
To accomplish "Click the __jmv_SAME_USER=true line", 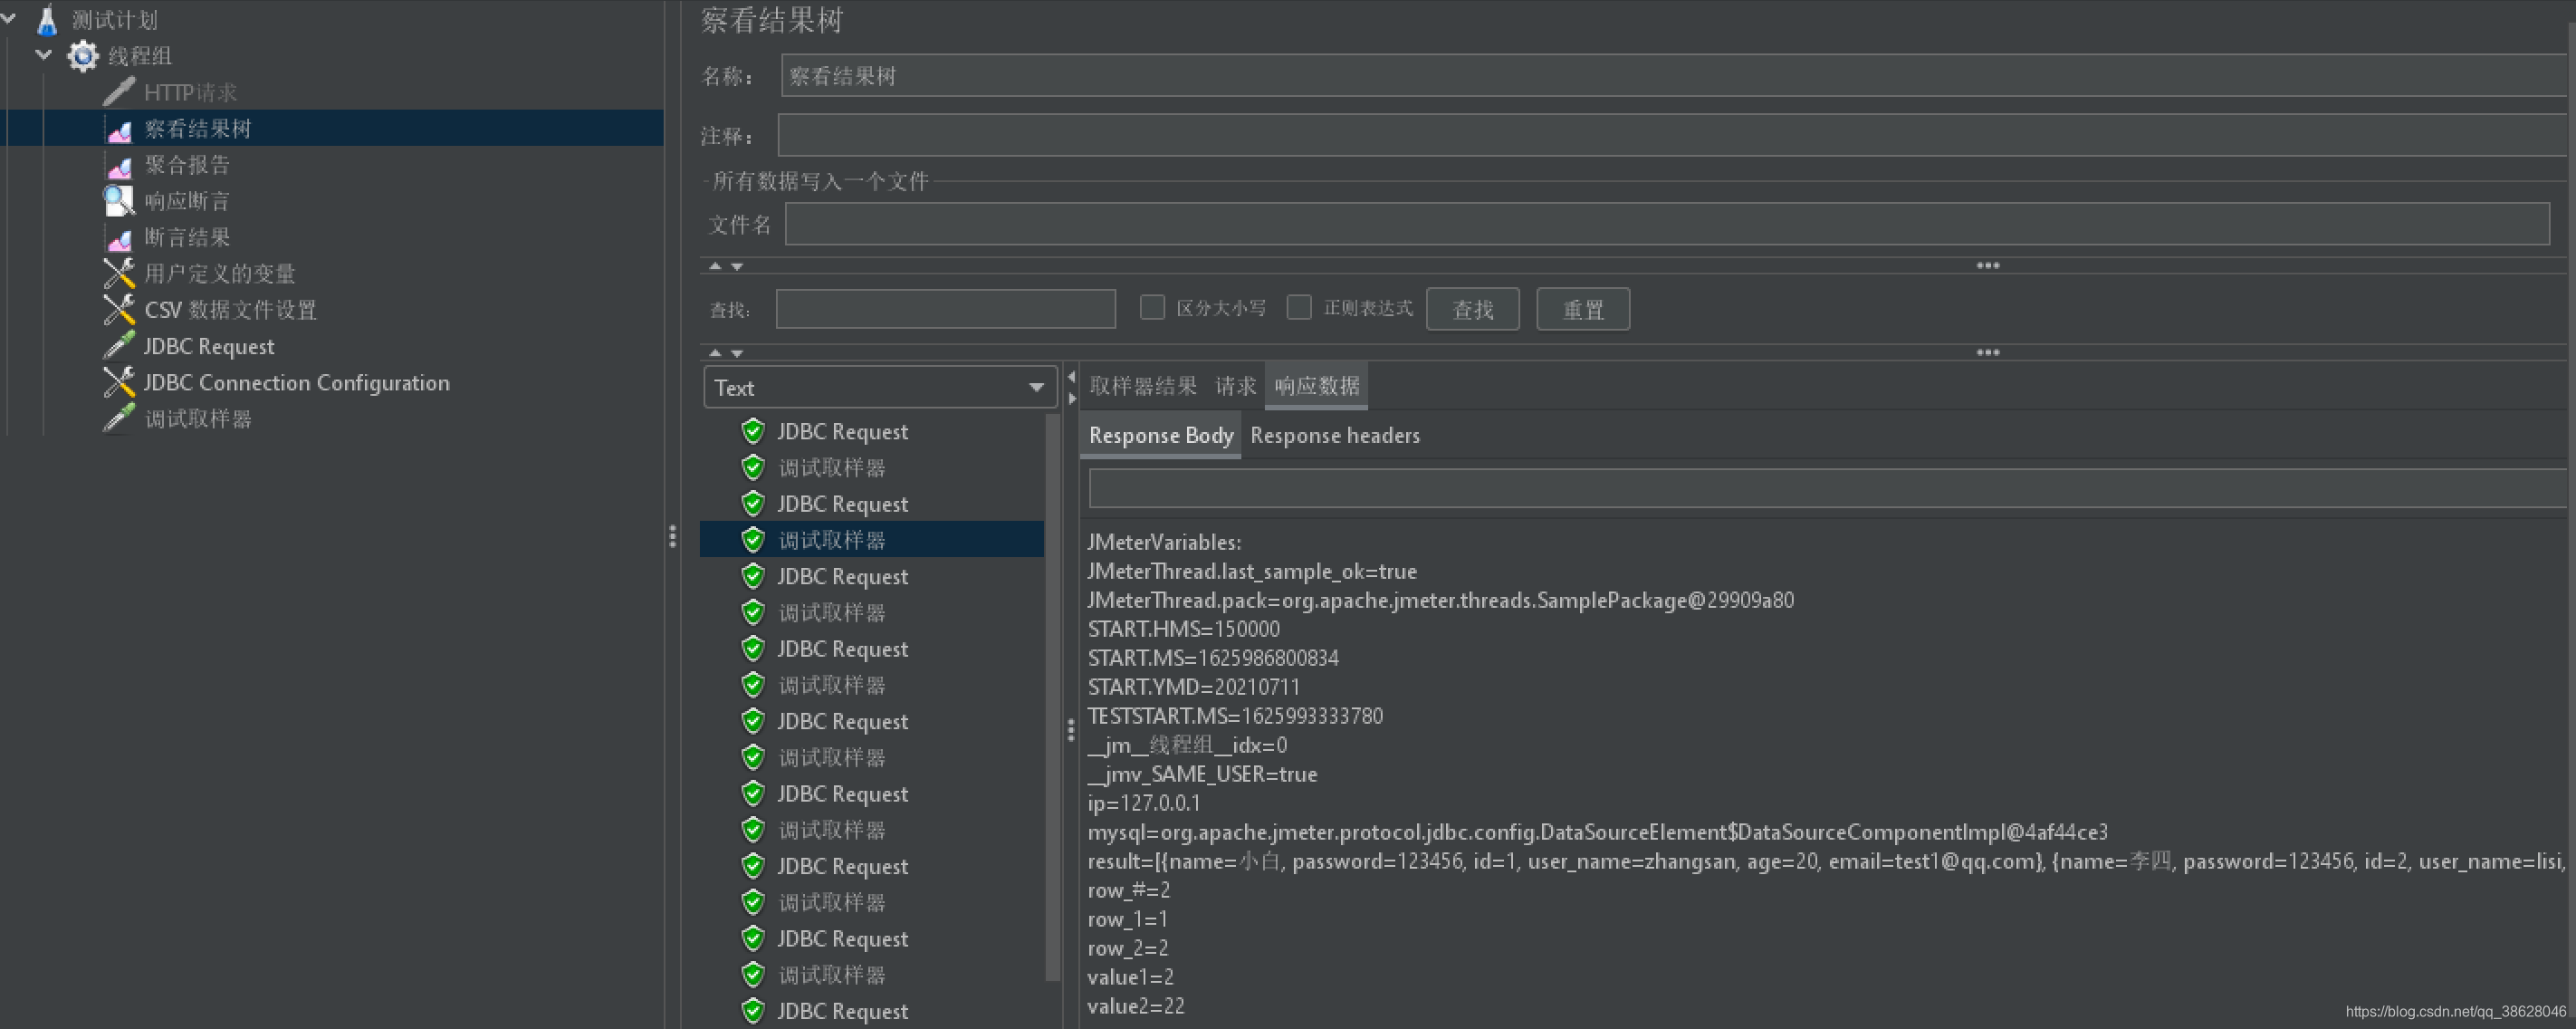I will click(x=1202, y=774).
